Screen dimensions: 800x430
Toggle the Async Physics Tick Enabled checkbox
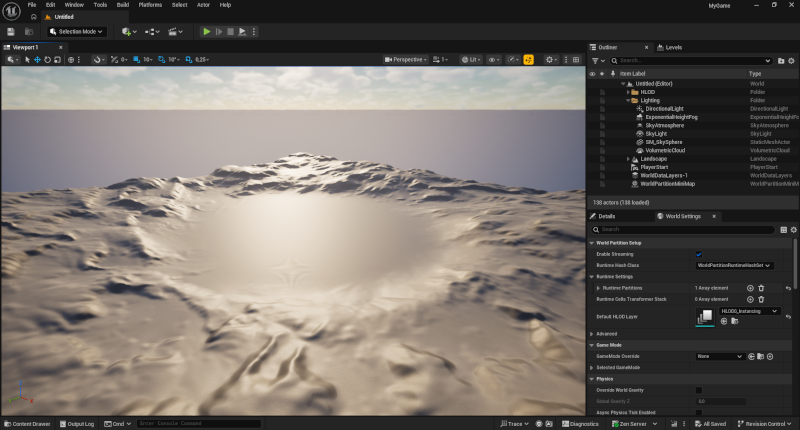698,412
